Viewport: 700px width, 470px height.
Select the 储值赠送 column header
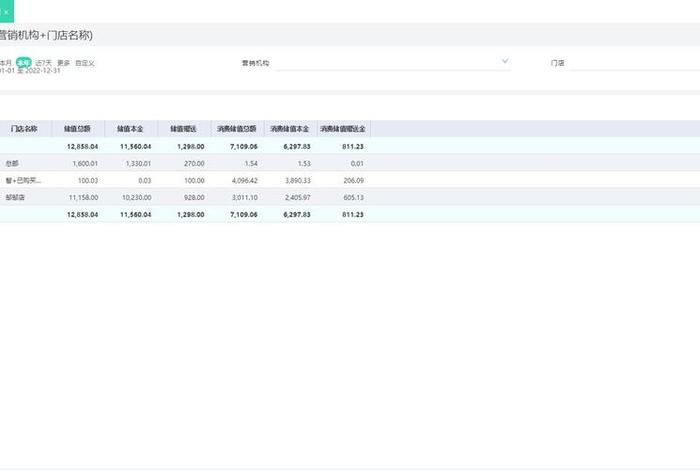click(183, 129)
